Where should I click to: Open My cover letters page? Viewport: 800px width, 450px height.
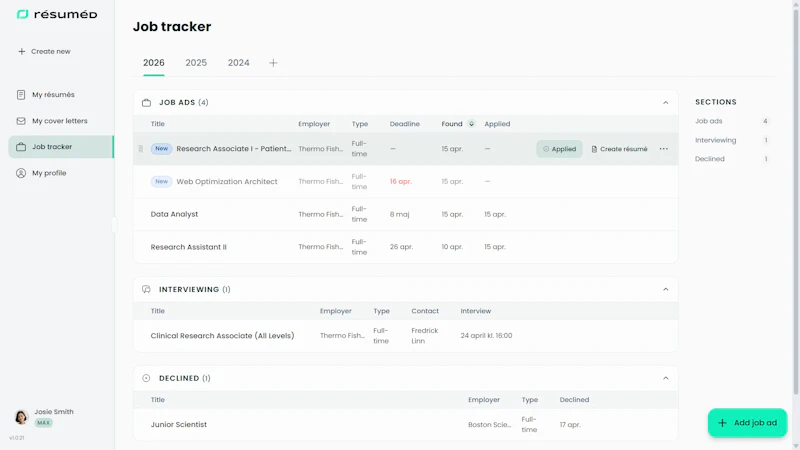(x=61, y=121)
